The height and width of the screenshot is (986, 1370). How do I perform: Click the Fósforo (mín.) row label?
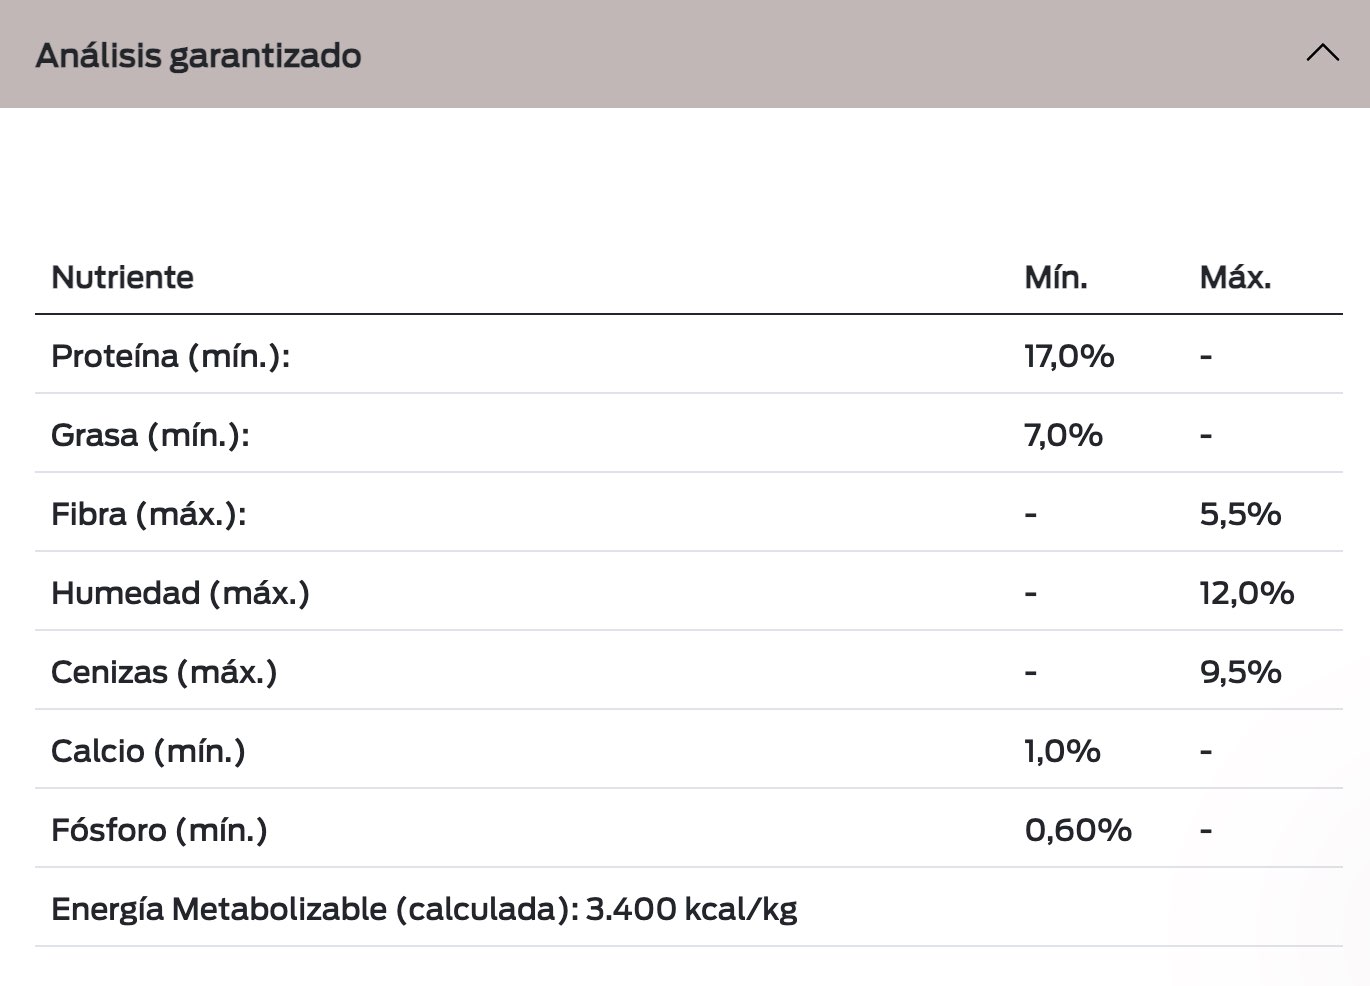pos(159,830)
